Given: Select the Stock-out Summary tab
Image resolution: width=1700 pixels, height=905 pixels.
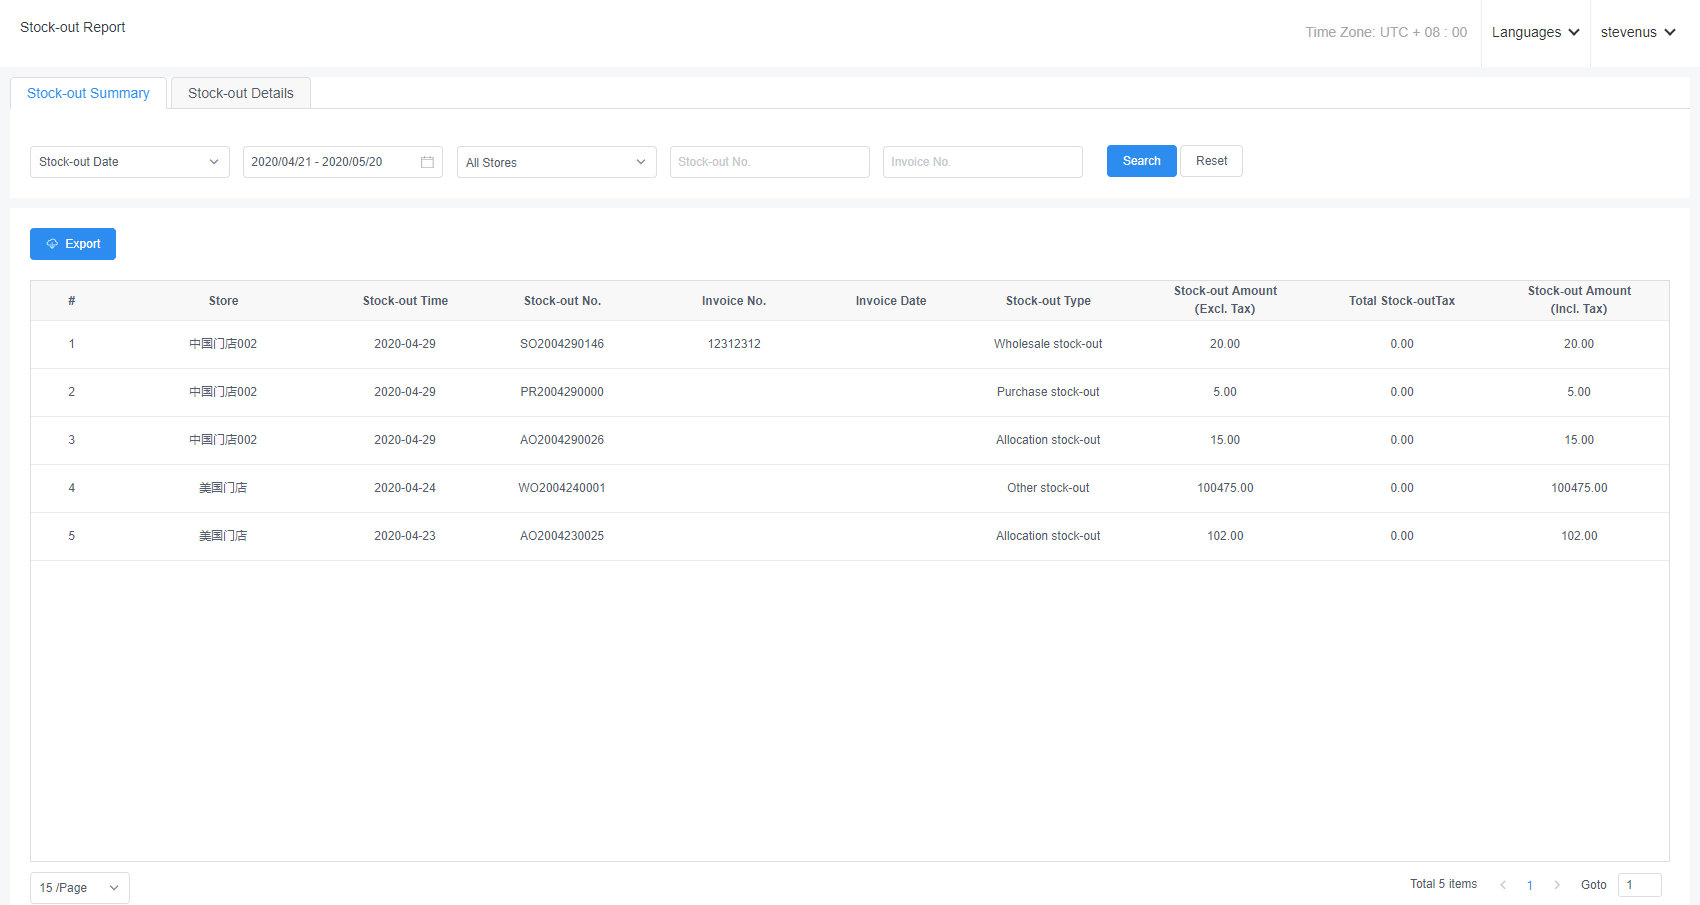Looking at the screenshot, I should click(x=88, y=93).
